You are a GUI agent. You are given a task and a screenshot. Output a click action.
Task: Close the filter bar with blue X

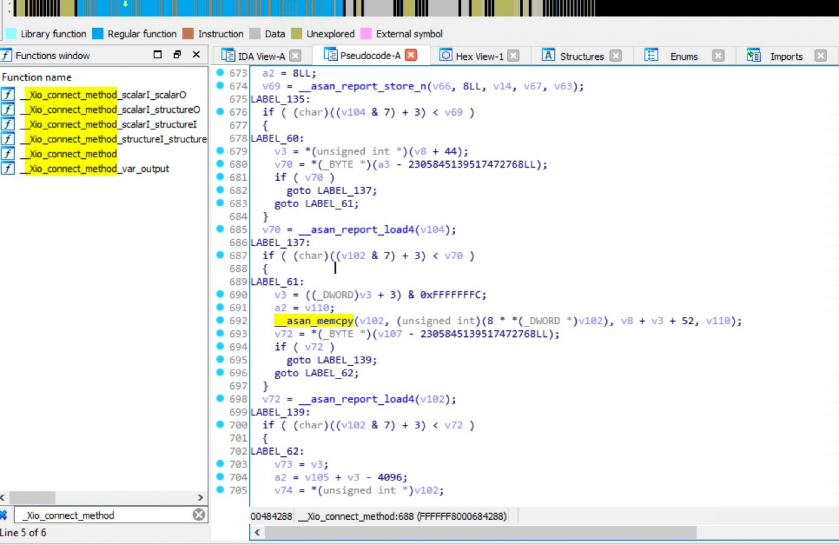pyautogui.click(x=3, y=515)
